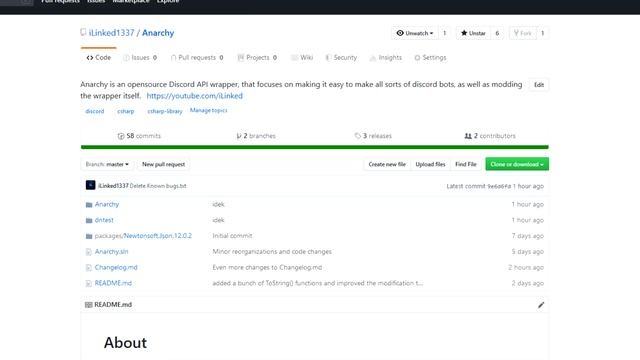The image size is (640, 360).
Task: View the 3 releases
Action: pos(373,136)
